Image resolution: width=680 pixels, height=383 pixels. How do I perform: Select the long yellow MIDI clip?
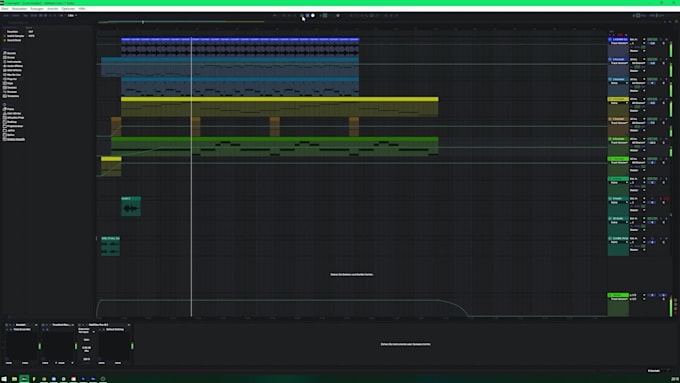point(280,106)
